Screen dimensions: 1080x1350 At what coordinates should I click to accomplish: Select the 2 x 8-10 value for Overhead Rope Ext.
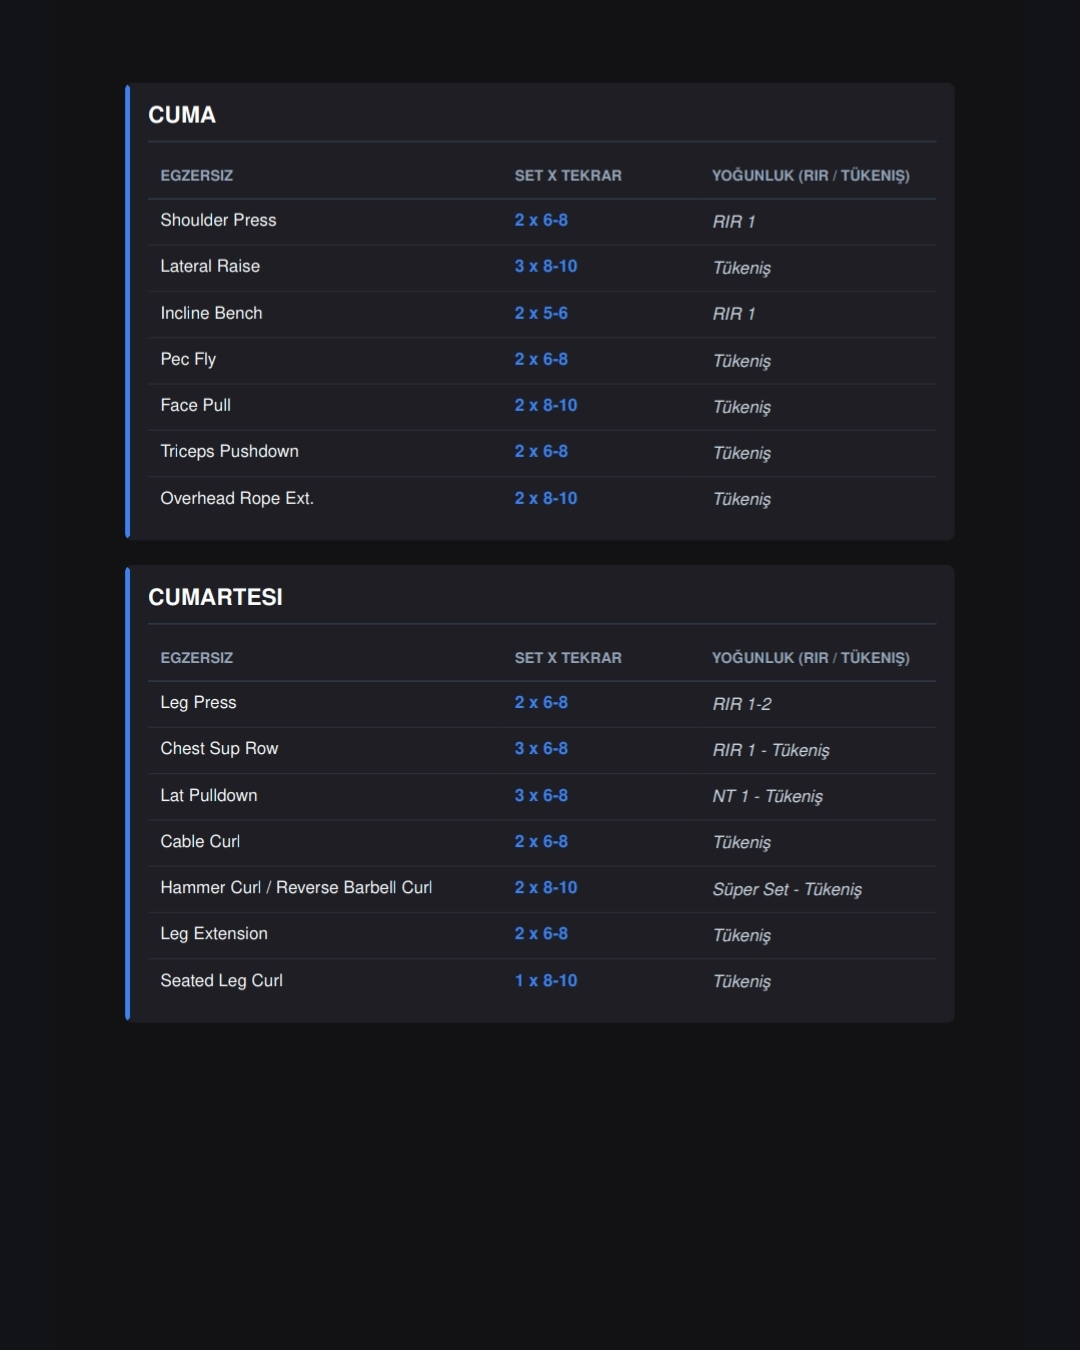pos(546,498)
